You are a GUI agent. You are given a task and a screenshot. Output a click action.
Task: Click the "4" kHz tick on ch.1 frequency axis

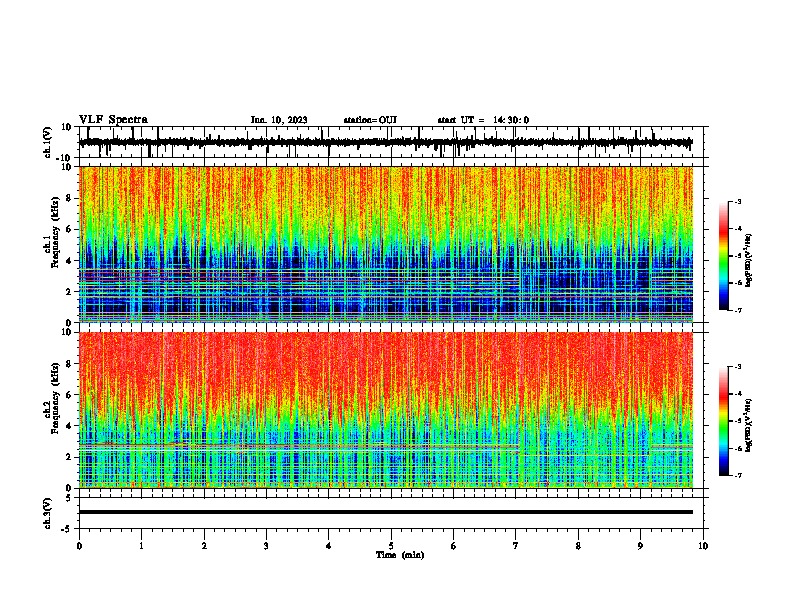coord(69,261)
